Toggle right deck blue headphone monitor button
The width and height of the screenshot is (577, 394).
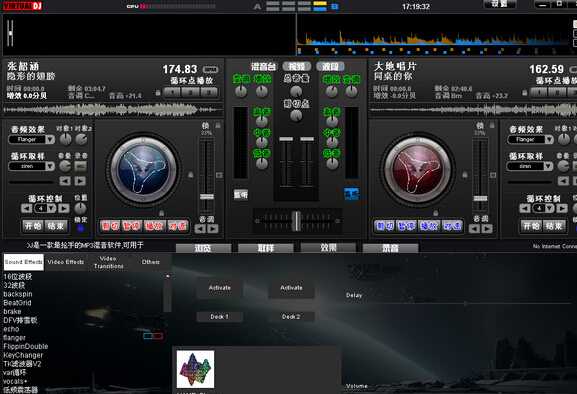(x=351, y=194)
